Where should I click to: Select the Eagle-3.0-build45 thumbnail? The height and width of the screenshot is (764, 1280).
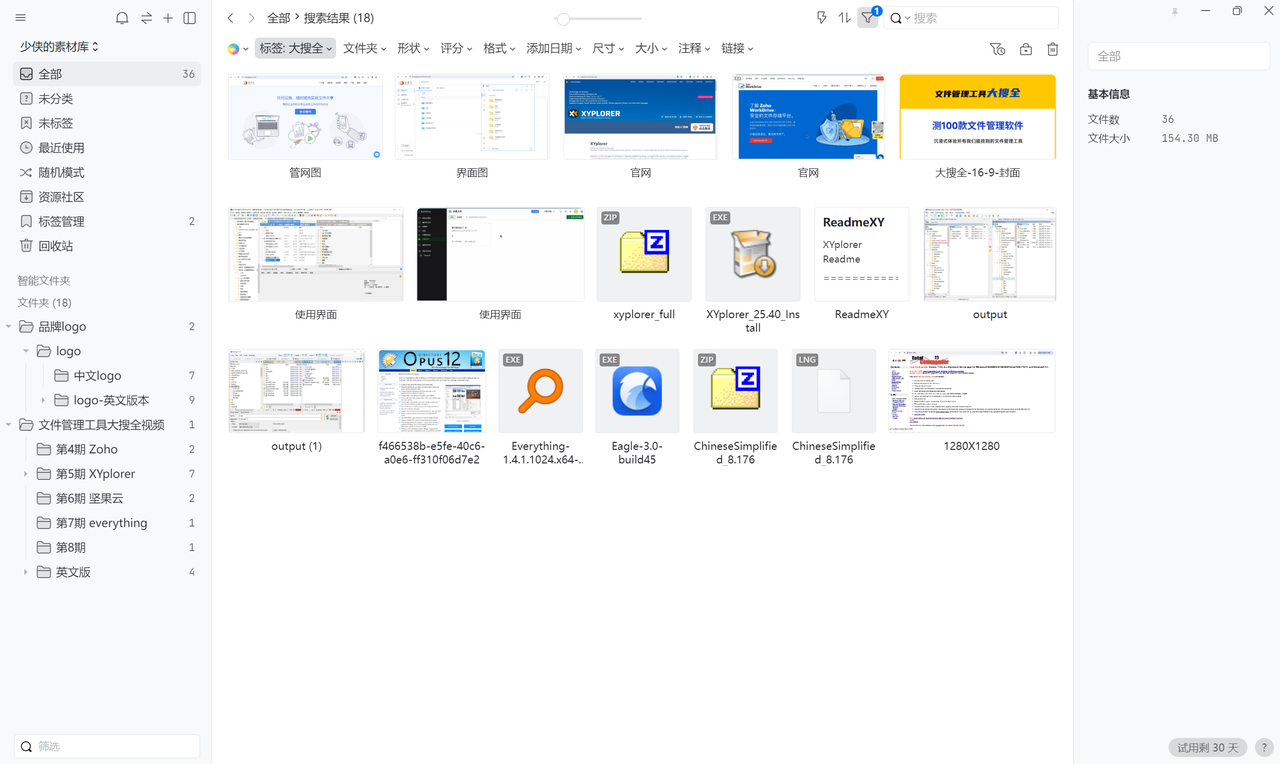click(637, 391)
